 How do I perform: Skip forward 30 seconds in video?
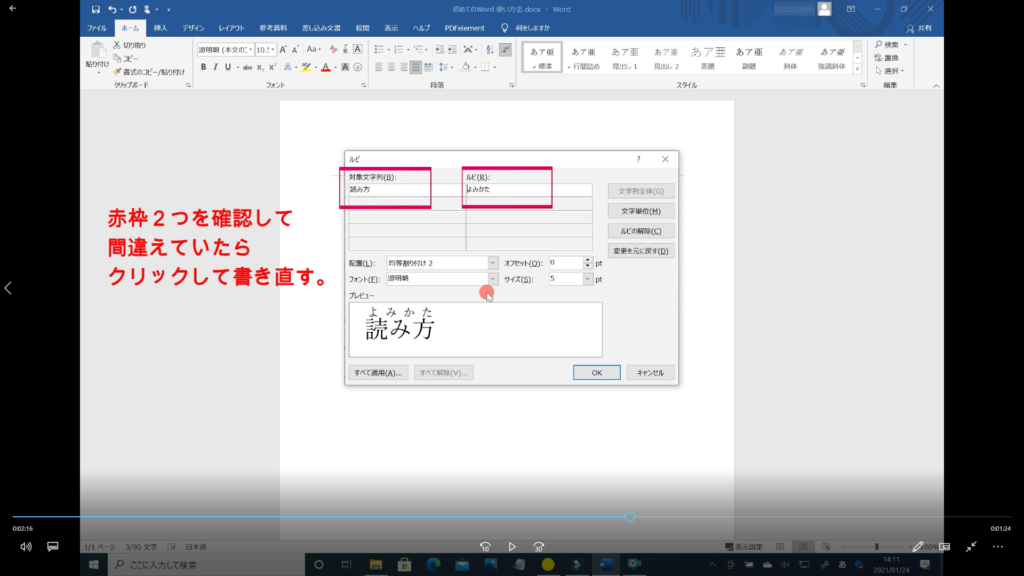click(539, 547)
